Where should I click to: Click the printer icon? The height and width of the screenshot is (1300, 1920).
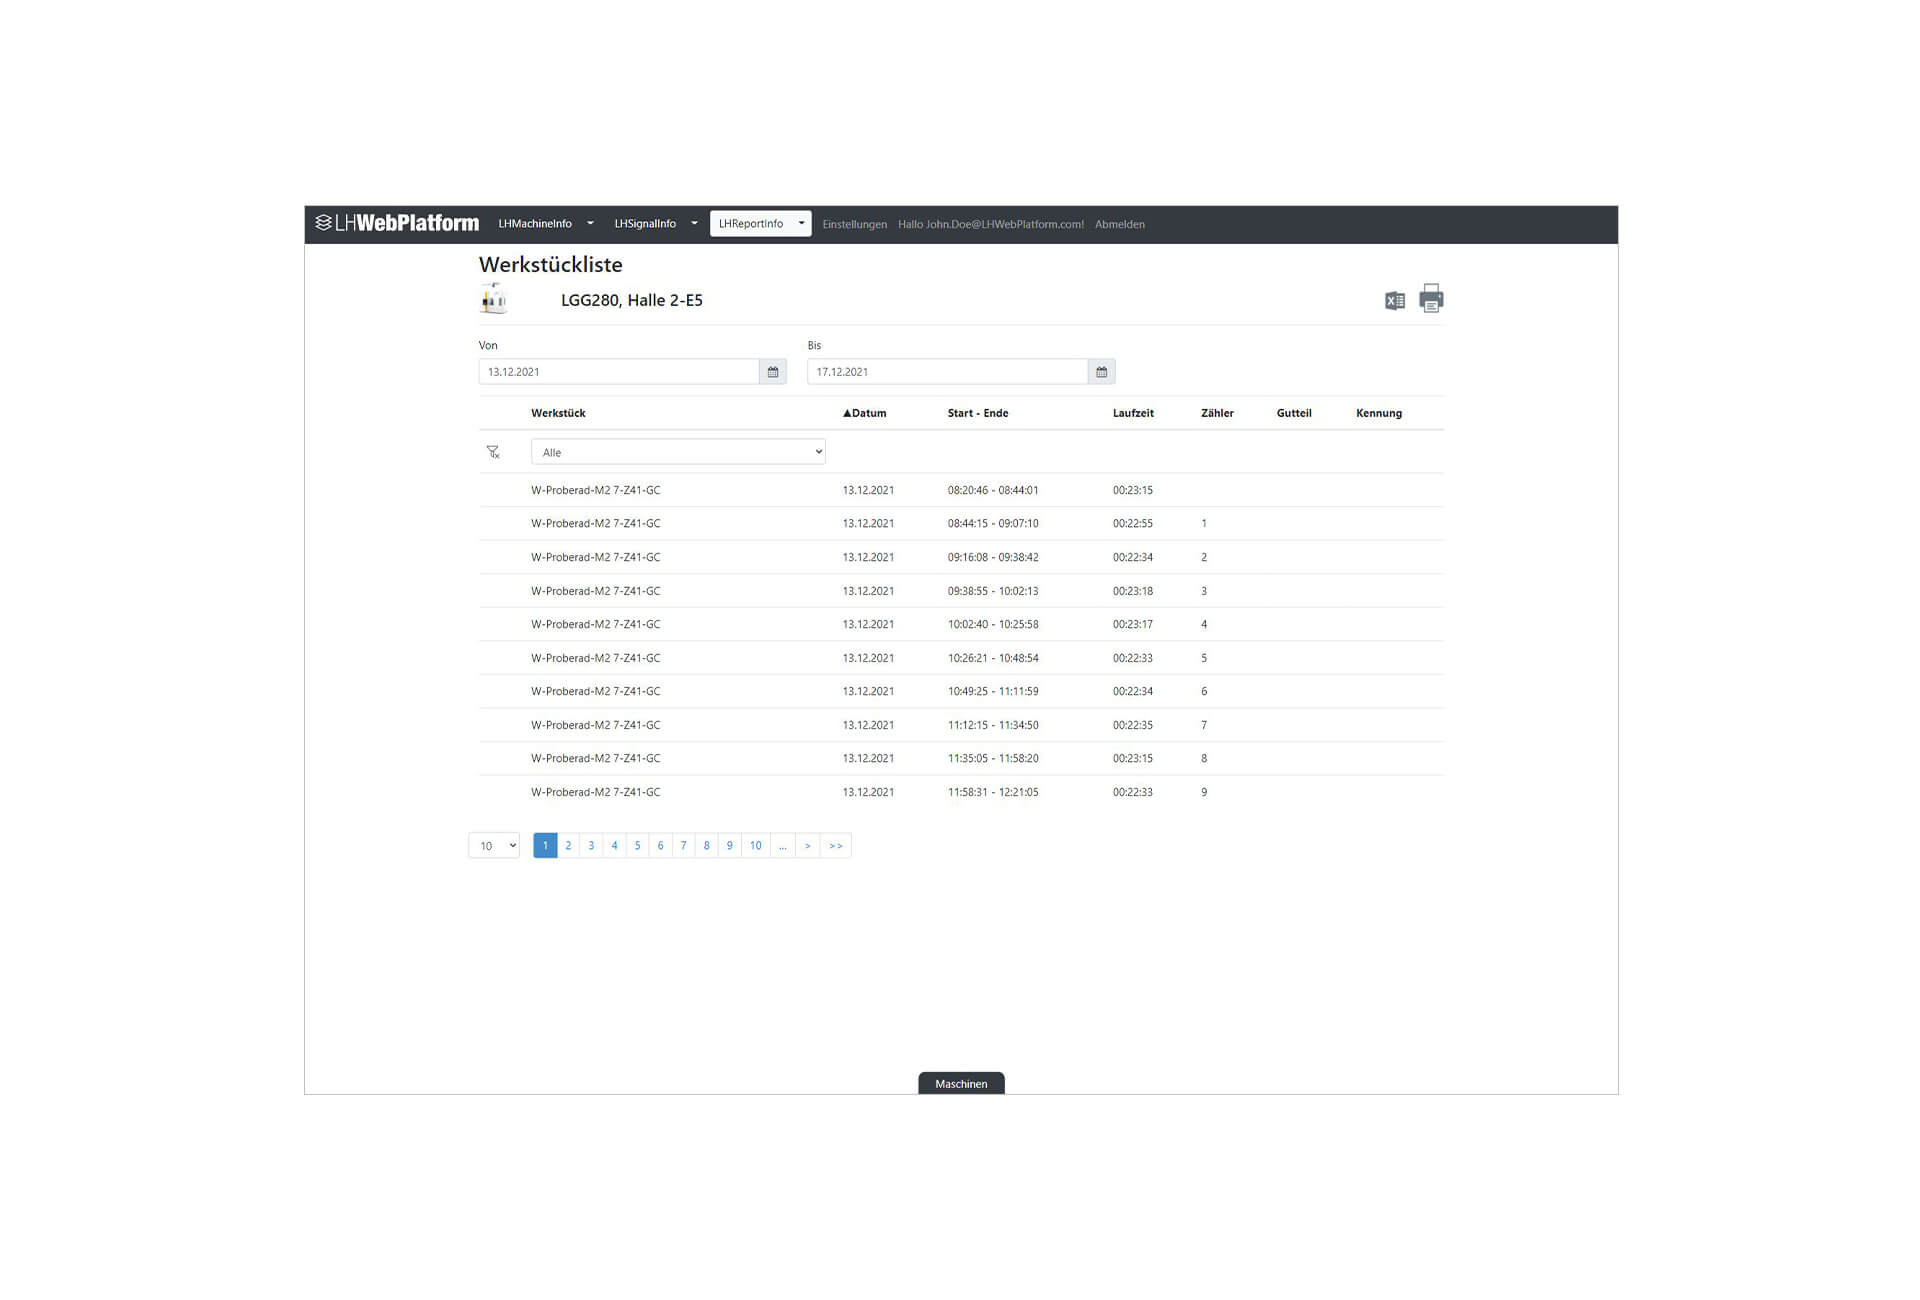pos(1431,298)
